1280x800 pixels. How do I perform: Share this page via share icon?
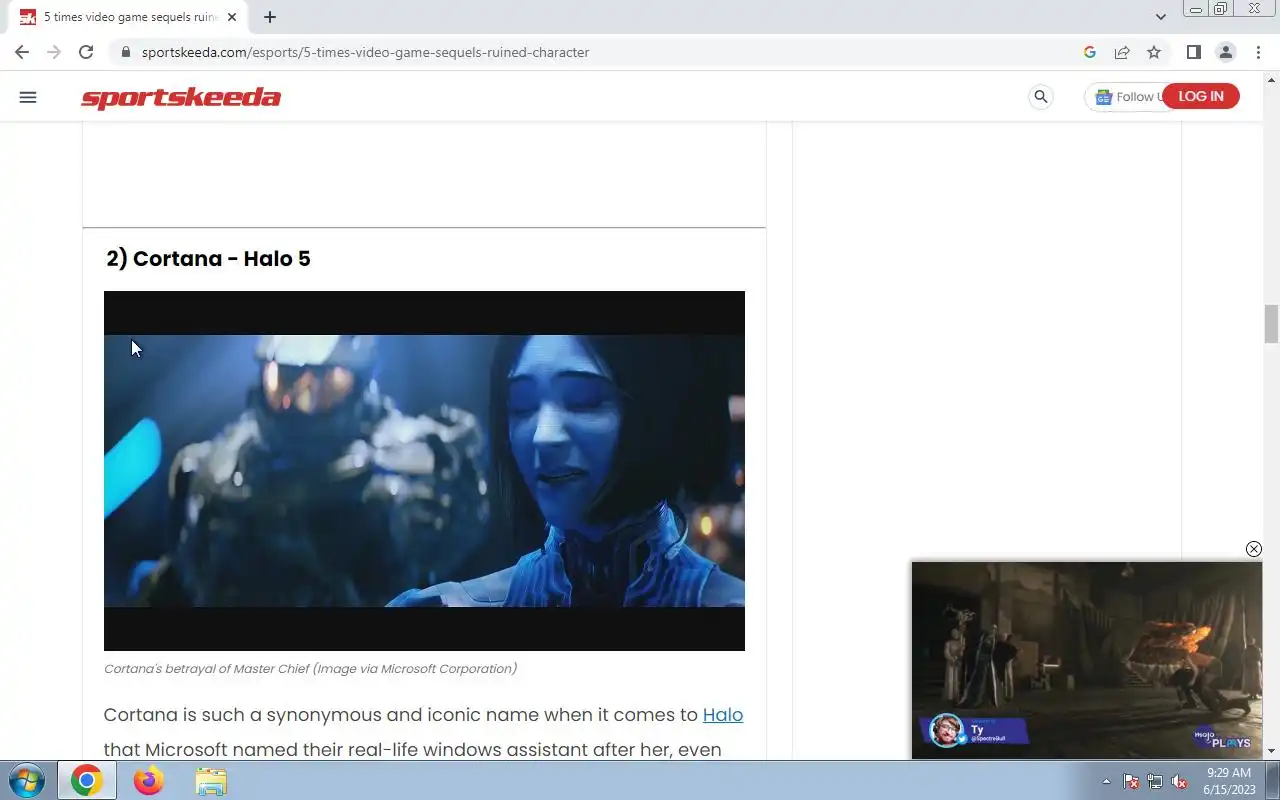click(x=1122, y=52)
